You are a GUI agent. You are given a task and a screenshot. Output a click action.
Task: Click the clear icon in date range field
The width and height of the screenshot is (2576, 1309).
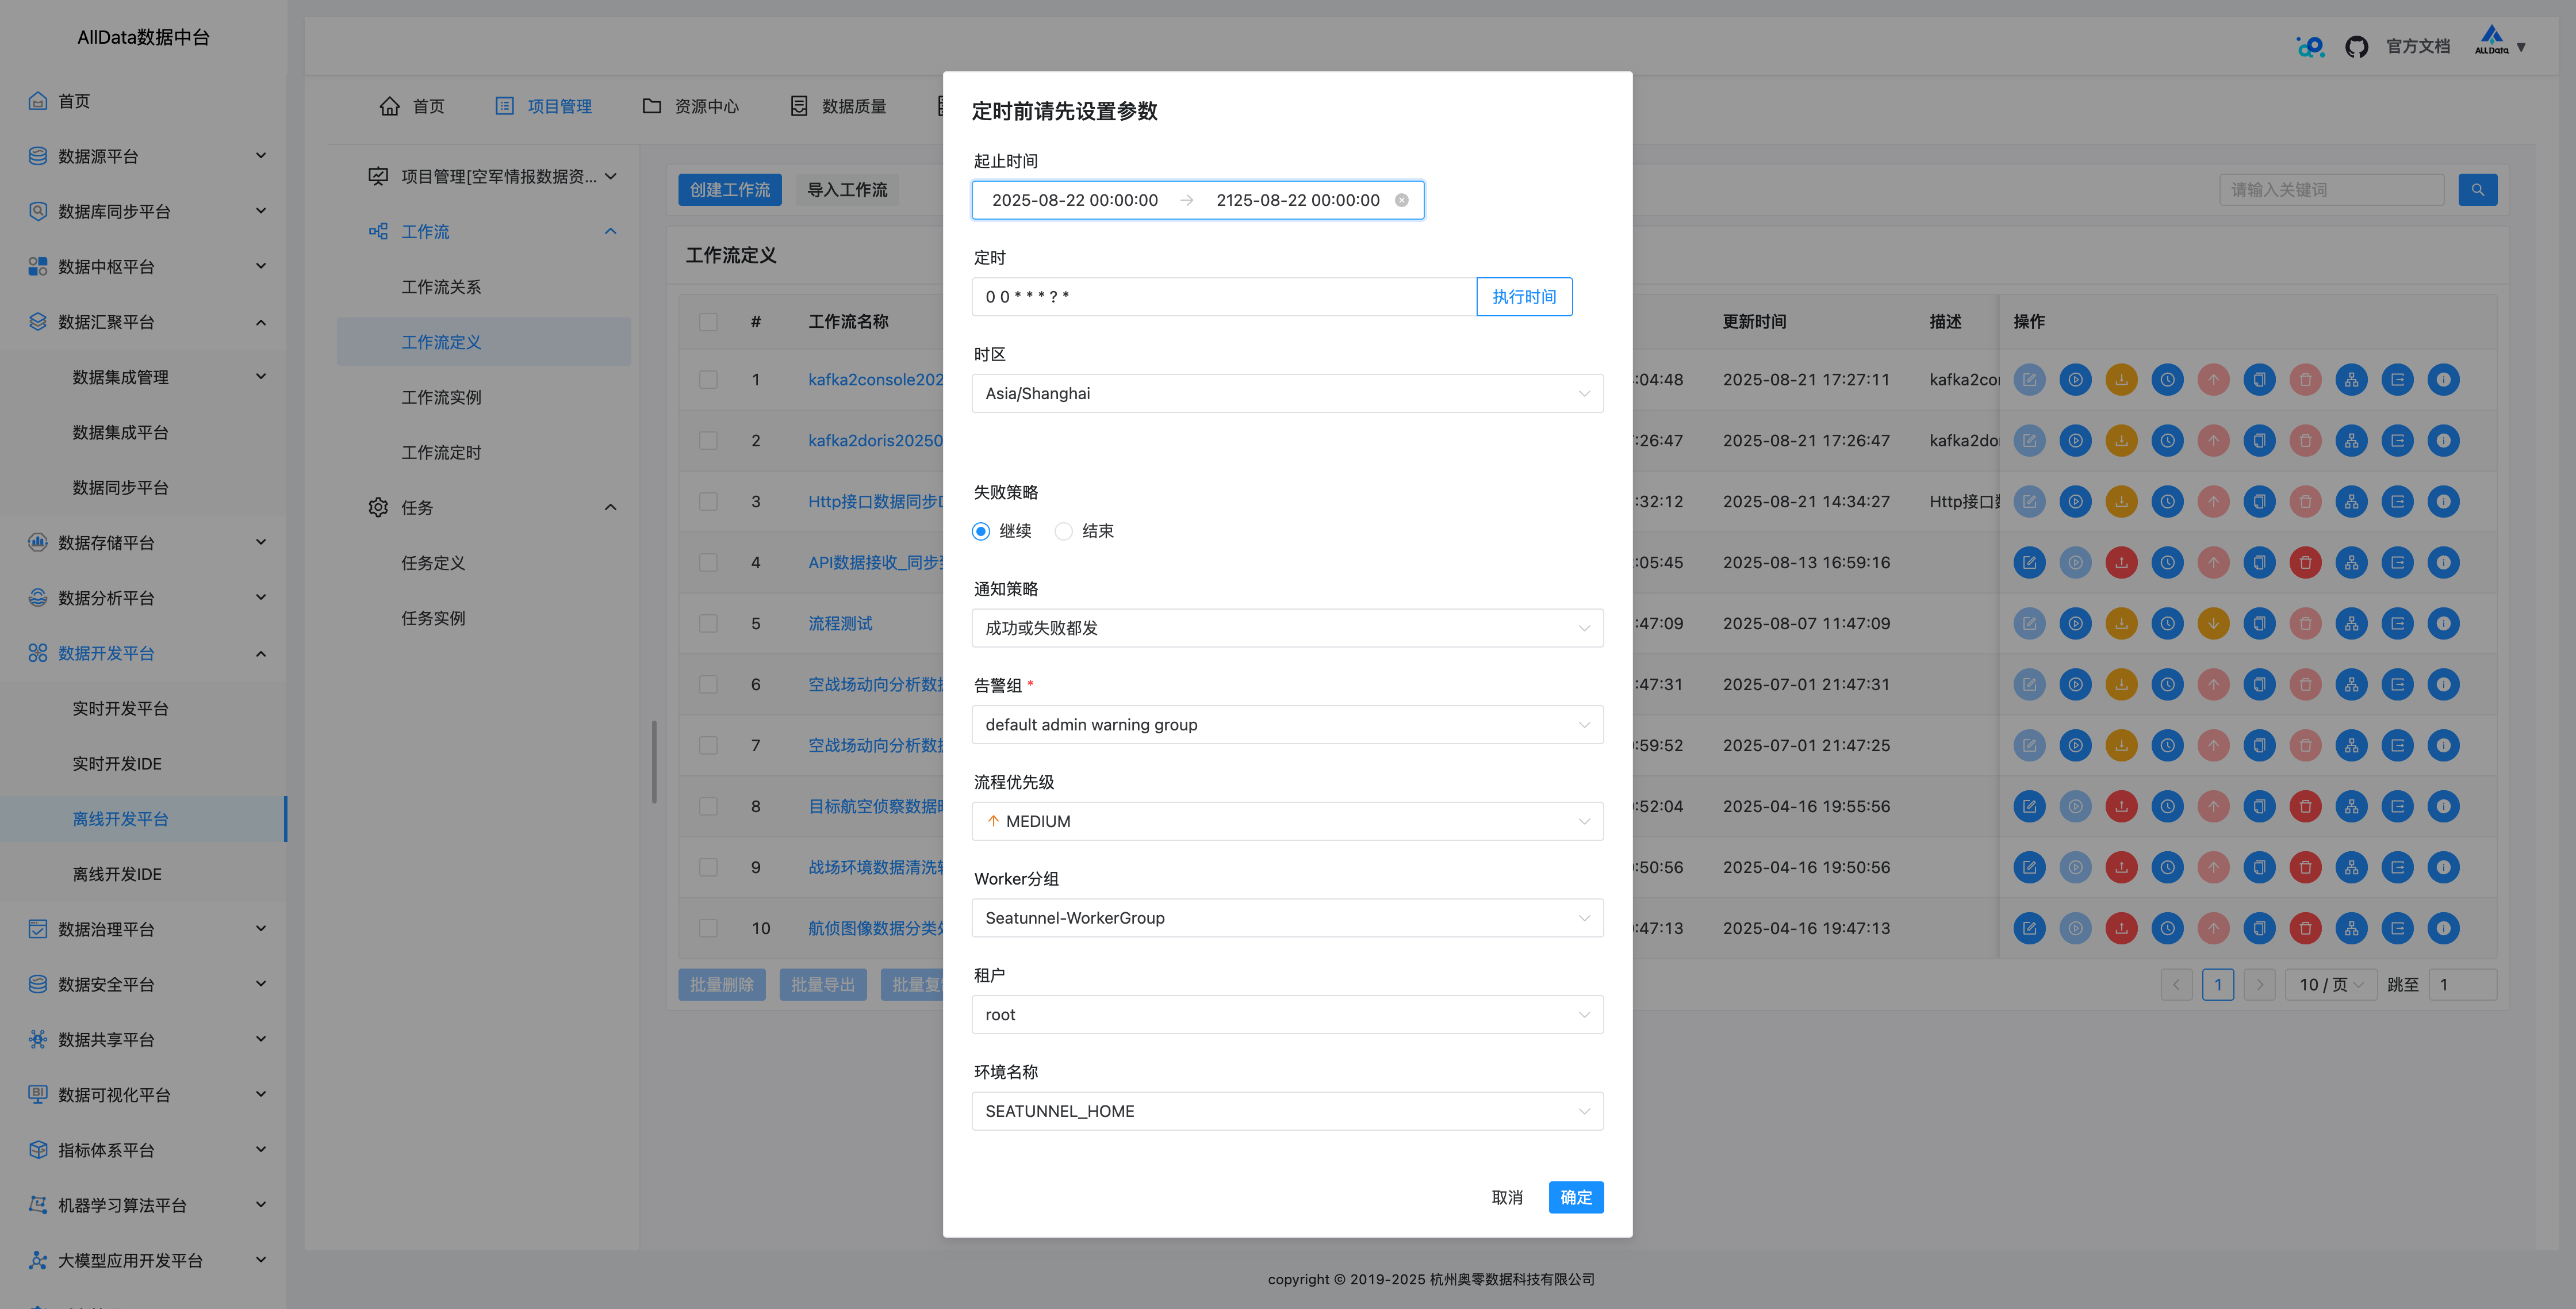1401,200
